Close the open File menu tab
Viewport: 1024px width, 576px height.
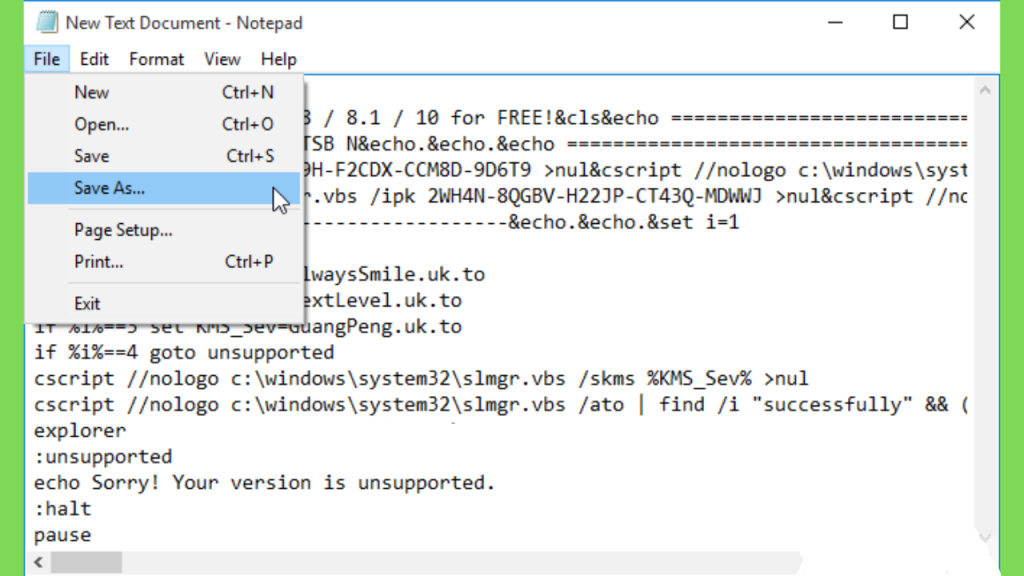(47, 59)
